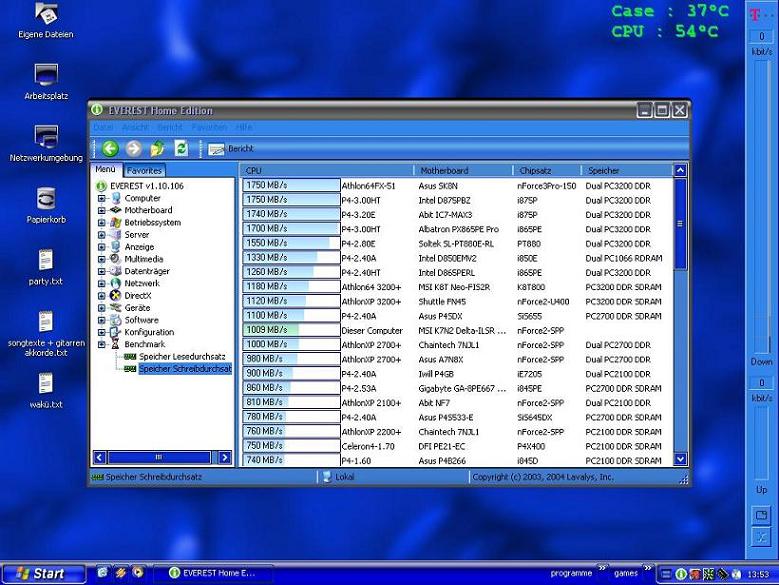Expand the Geräte tree node

(102, 308)
